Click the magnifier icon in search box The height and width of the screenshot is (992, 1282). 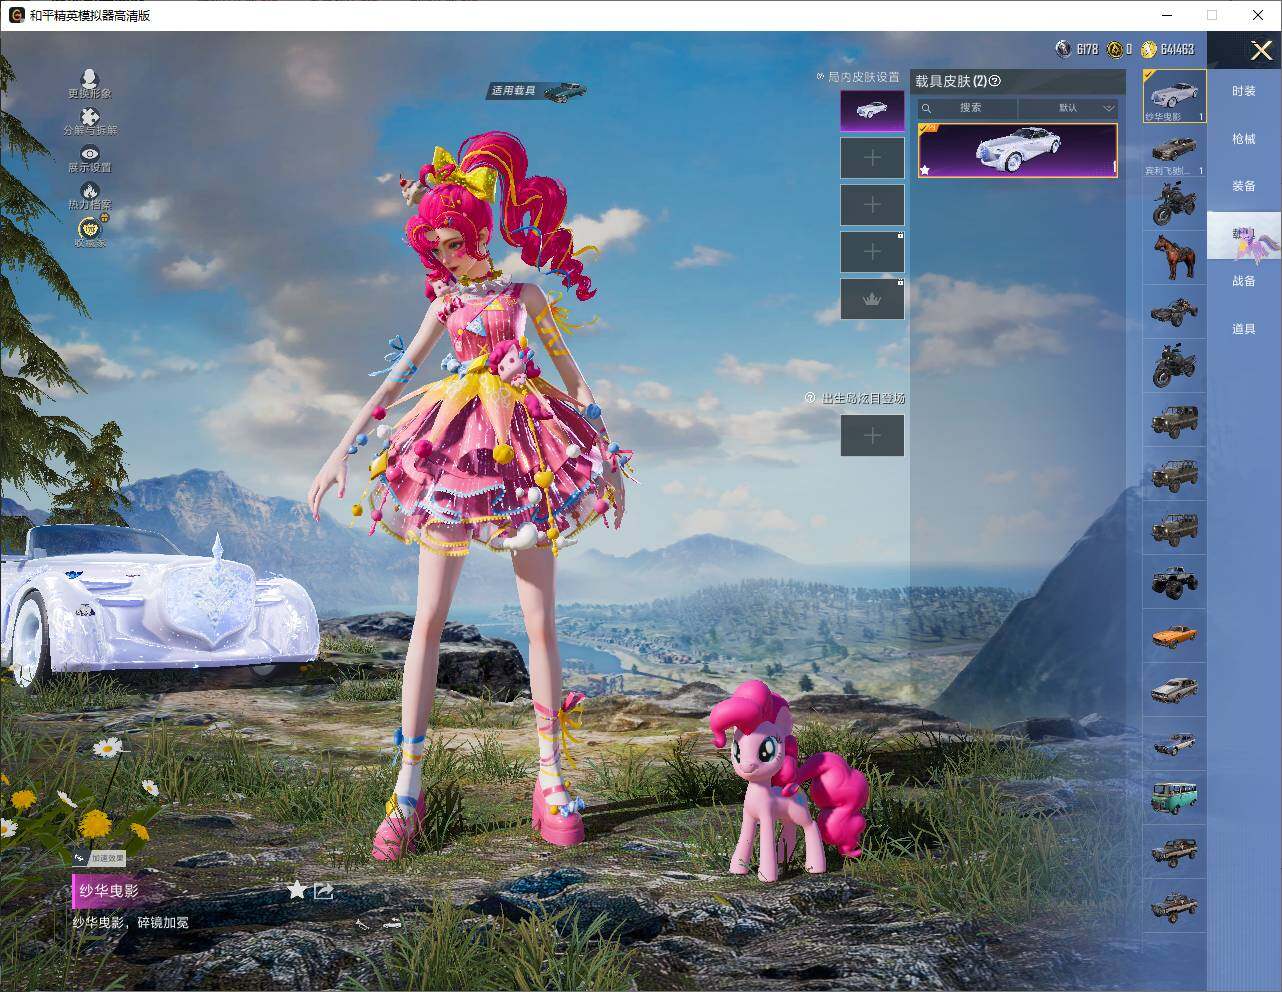pyautogui.click(x=927, y=108)
